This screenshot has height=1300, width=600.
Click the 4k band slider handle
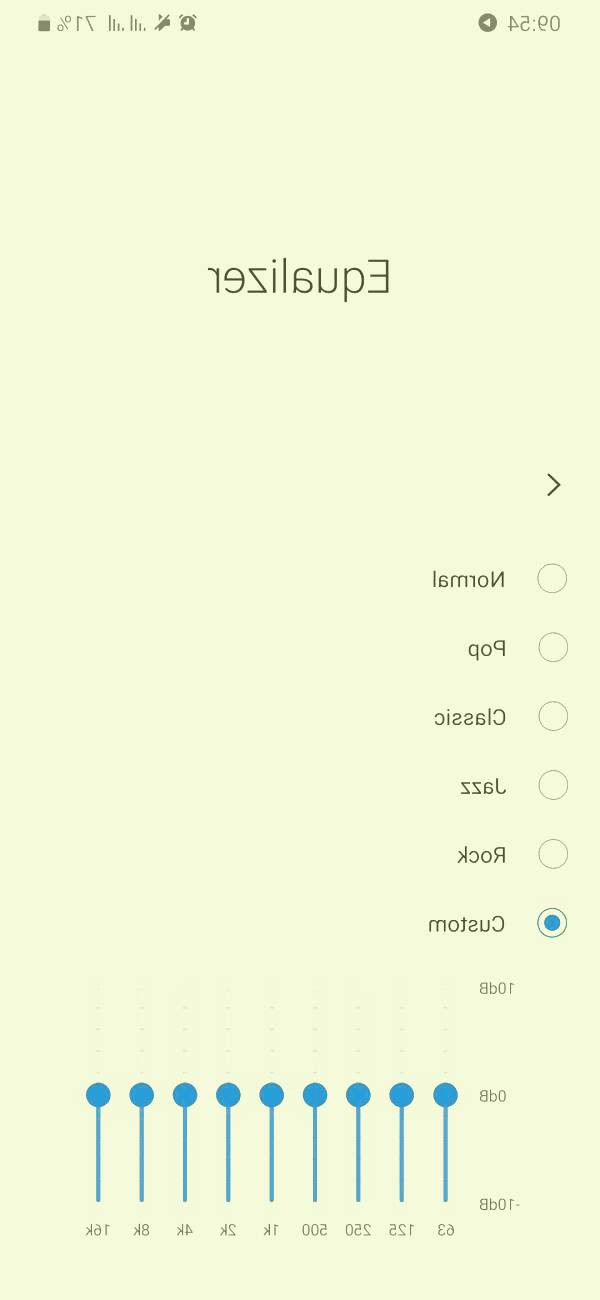coord(185,1095)
